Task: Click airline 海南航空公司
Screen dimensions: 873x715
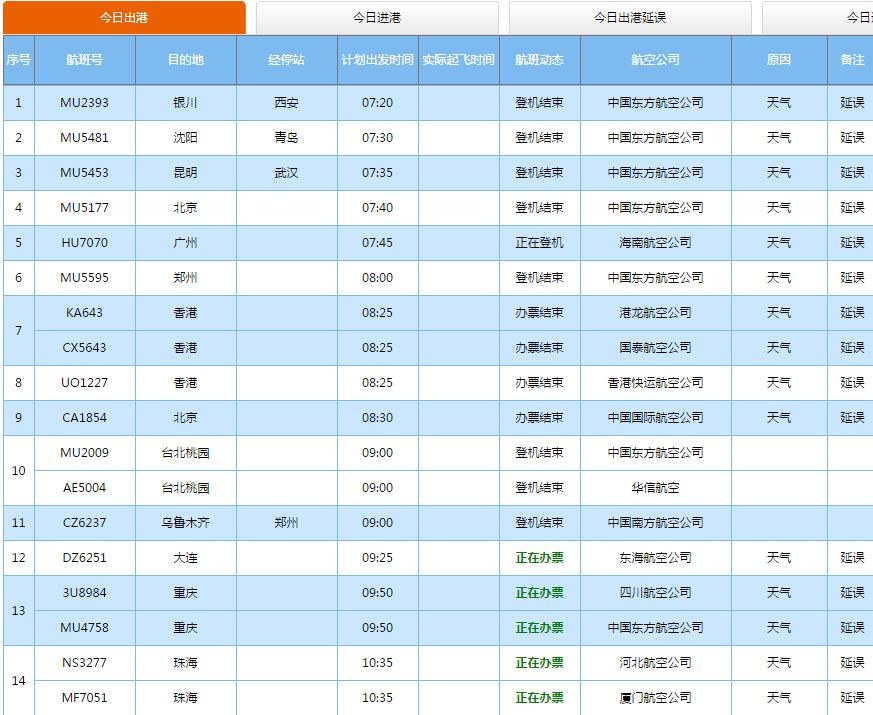Action: [x=655, y=243]
